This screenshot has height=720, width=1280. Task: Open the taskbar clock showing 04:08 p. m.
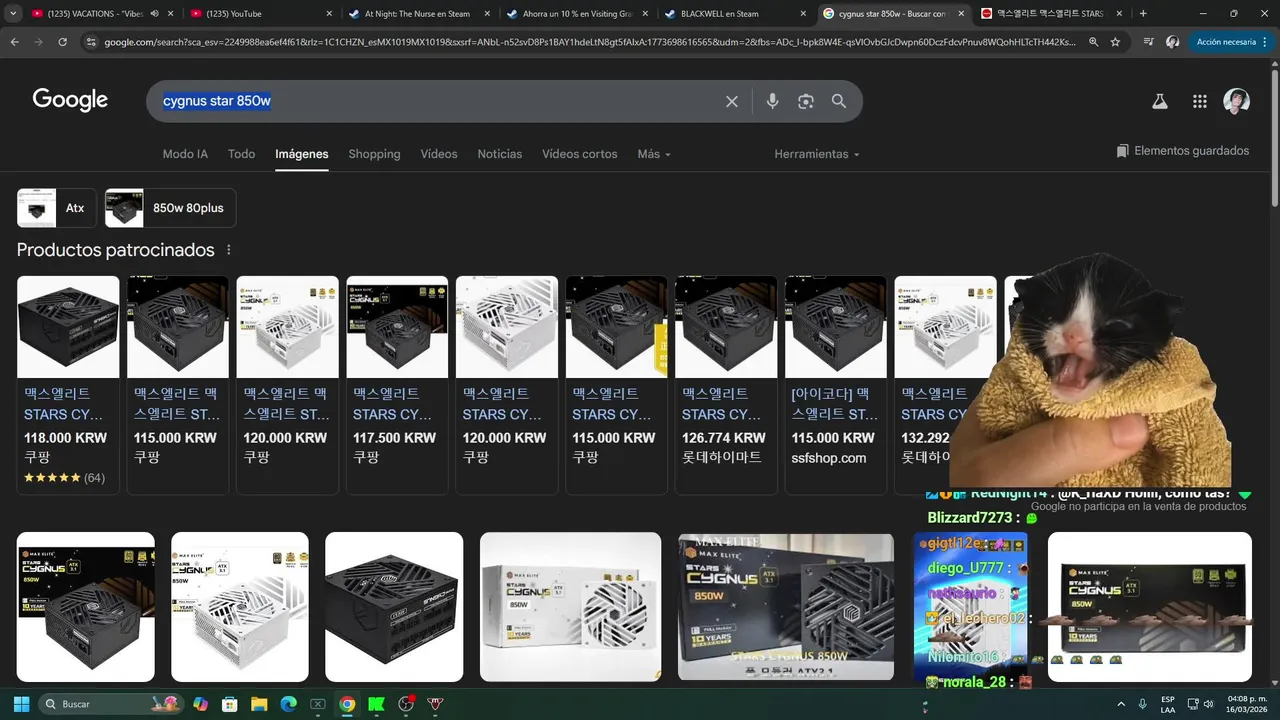point(1246,704)
